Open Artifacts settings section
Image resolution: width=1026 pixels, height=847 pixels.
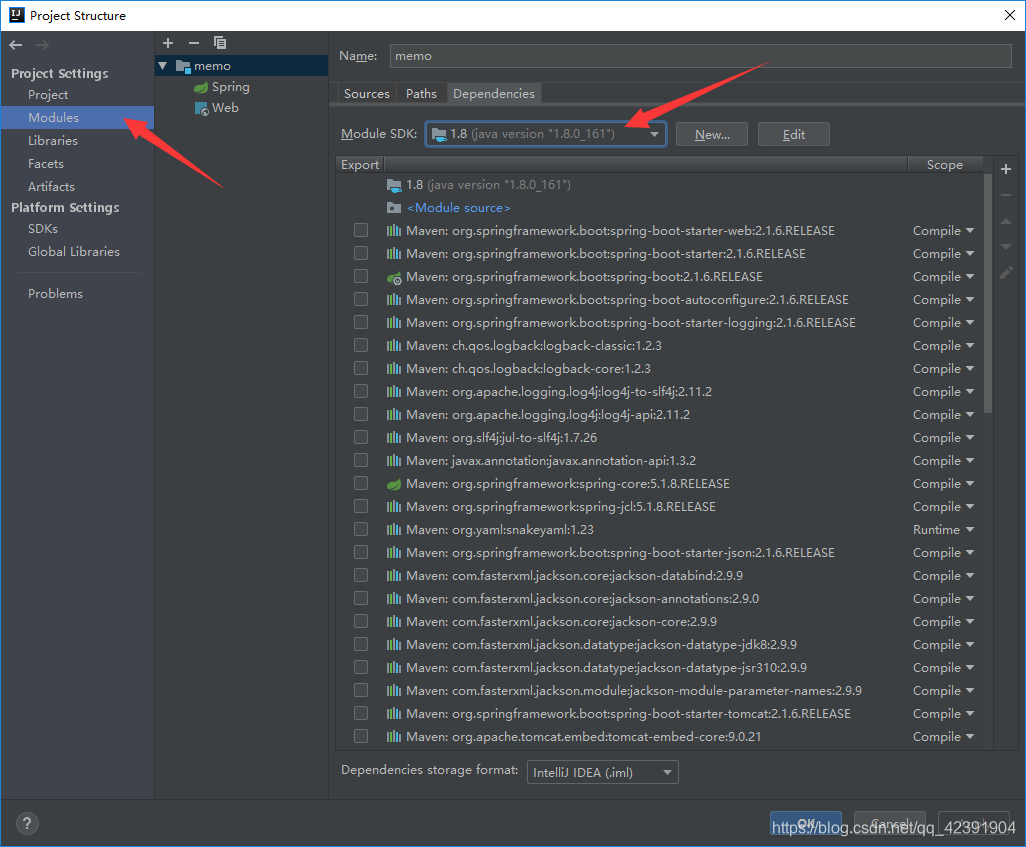[x=51, y=187]
